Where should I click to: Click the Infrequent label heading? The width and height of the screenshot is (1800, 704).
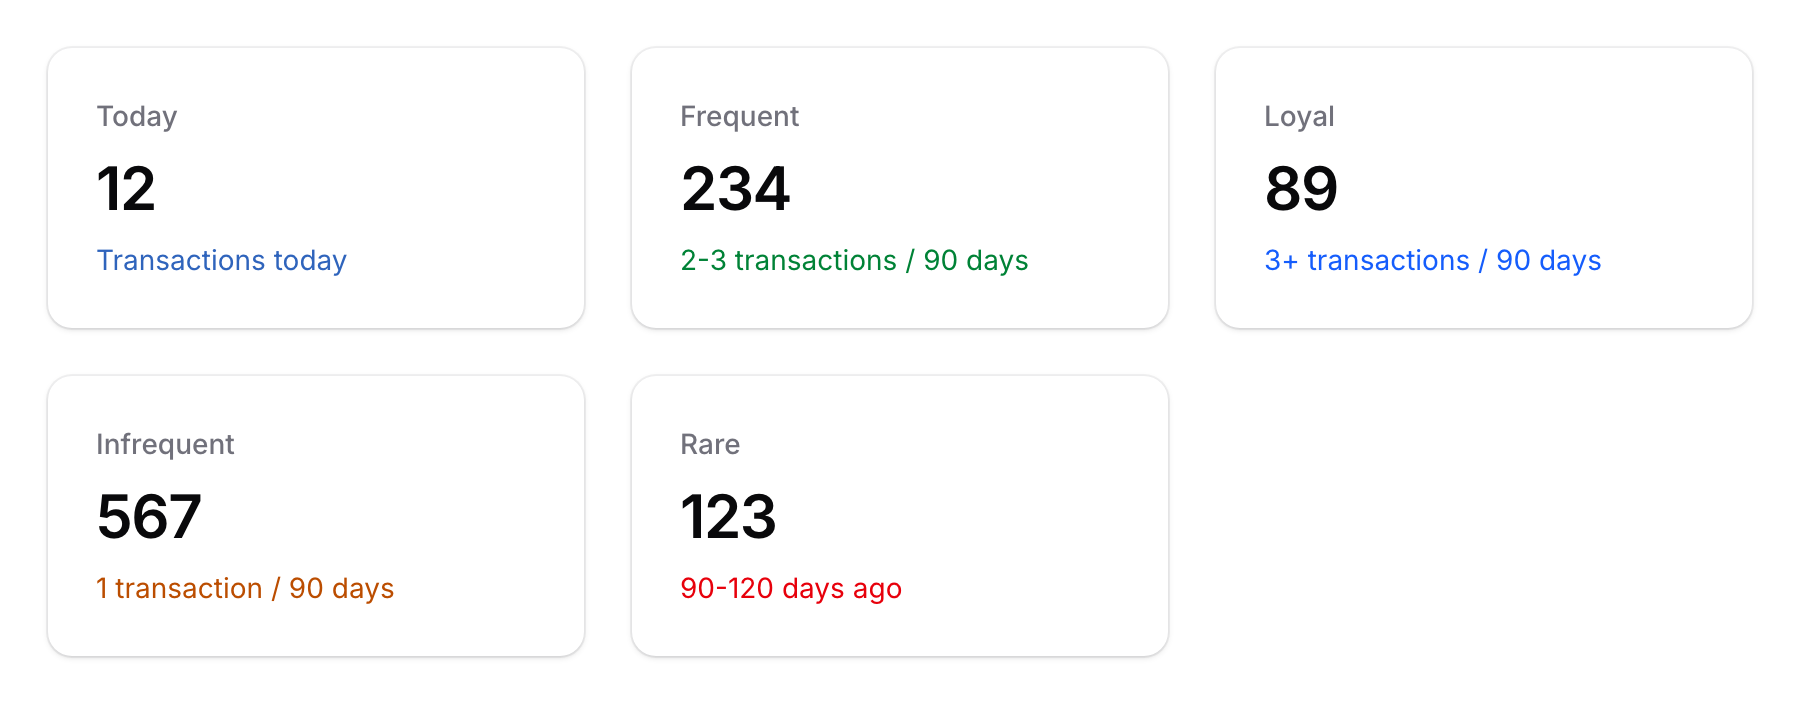(x=165, y=445)
